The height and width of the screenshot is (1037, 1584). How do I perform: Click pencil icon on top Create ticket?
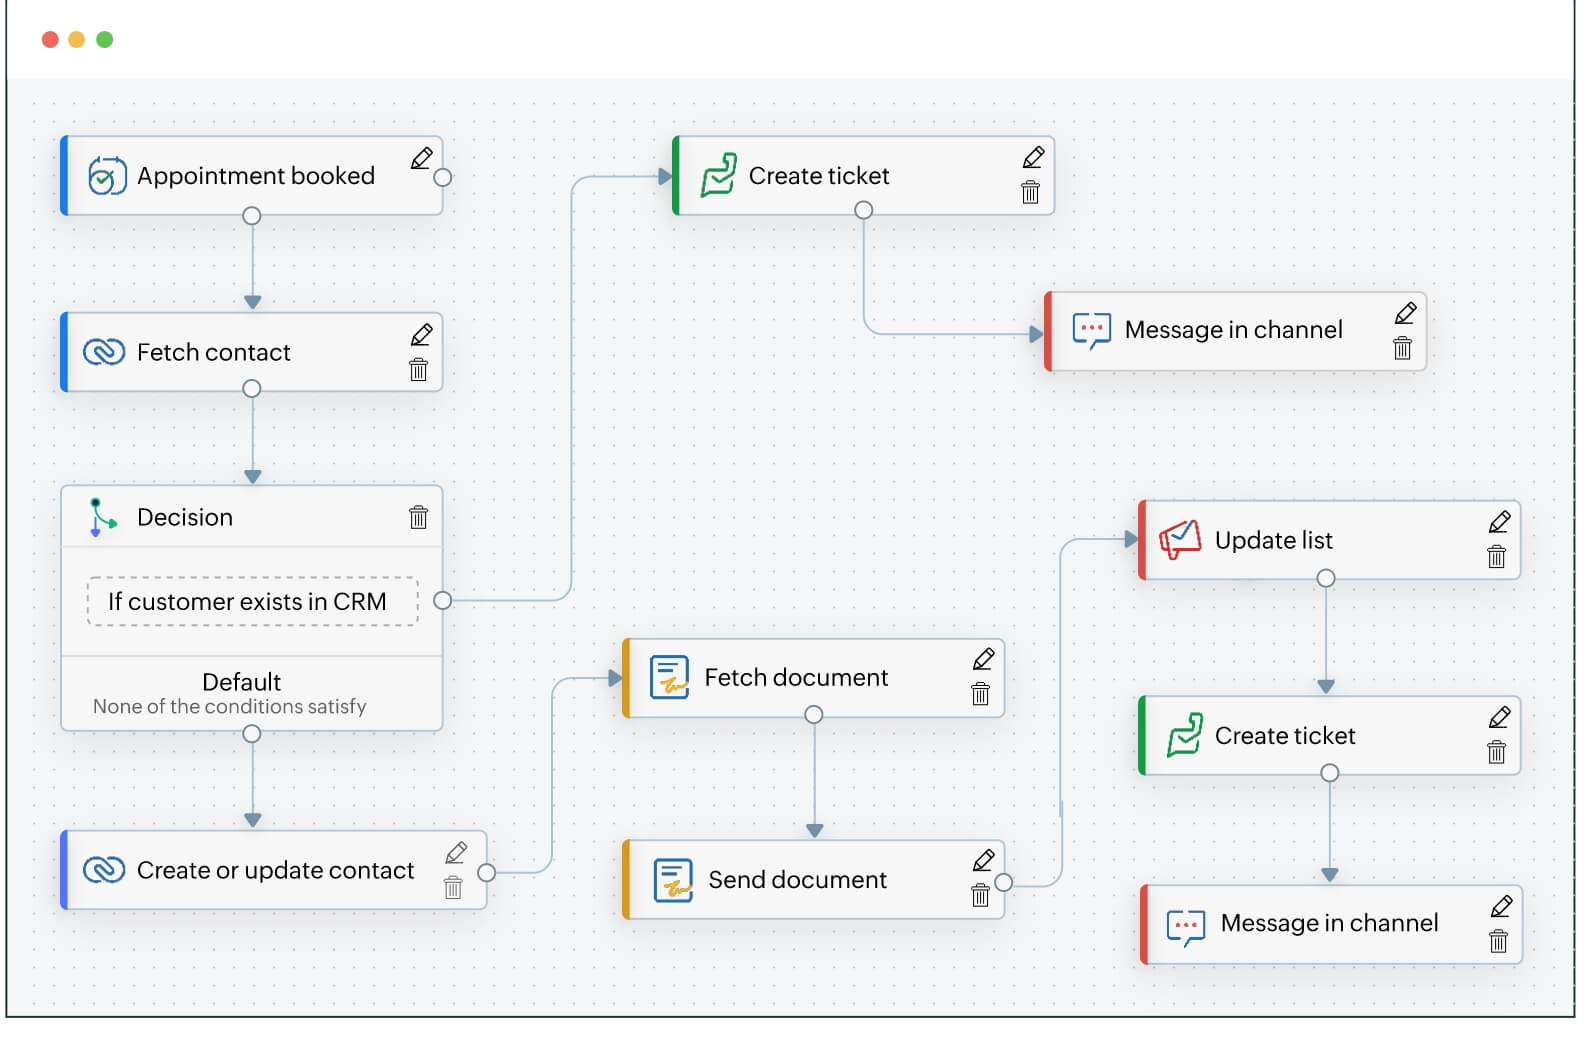pos(1033,157)
